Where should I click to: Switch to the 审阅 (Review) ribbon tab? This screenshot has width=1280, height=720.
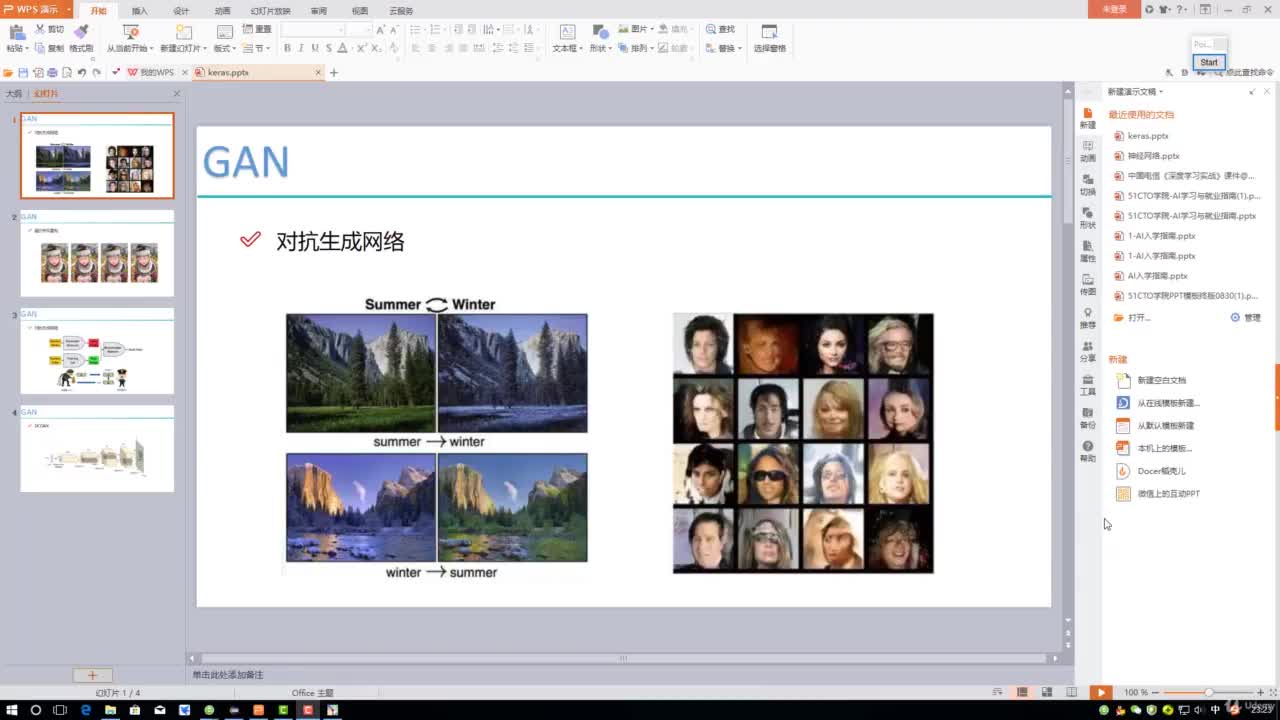point(318,11)
